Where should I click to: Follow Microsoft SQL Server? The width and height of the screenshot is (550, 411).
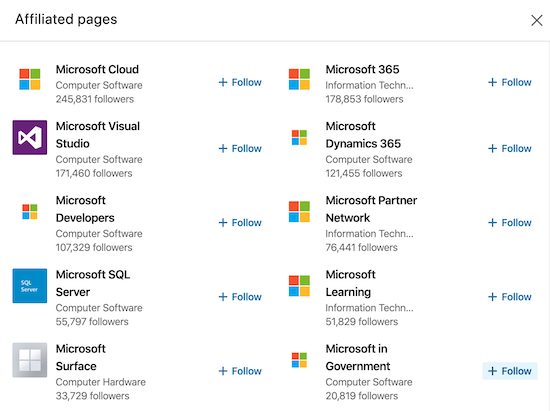[240, 297]
